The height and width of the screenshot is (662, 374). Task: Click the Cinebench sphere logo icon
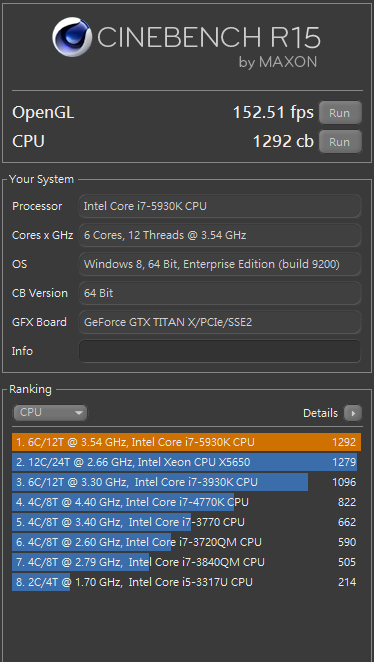pyautogui.click(x=72, y=37)
